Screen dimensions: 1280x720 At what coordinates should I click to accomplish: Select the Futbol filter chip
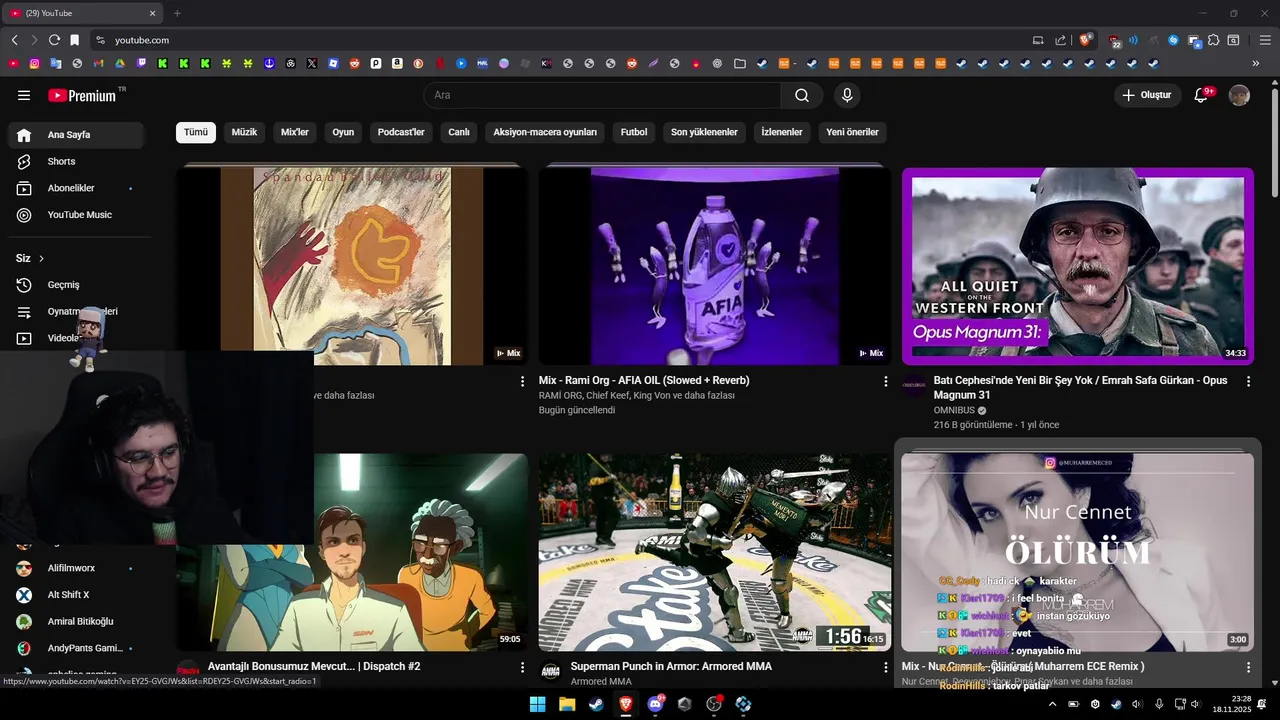click(634, 132)
